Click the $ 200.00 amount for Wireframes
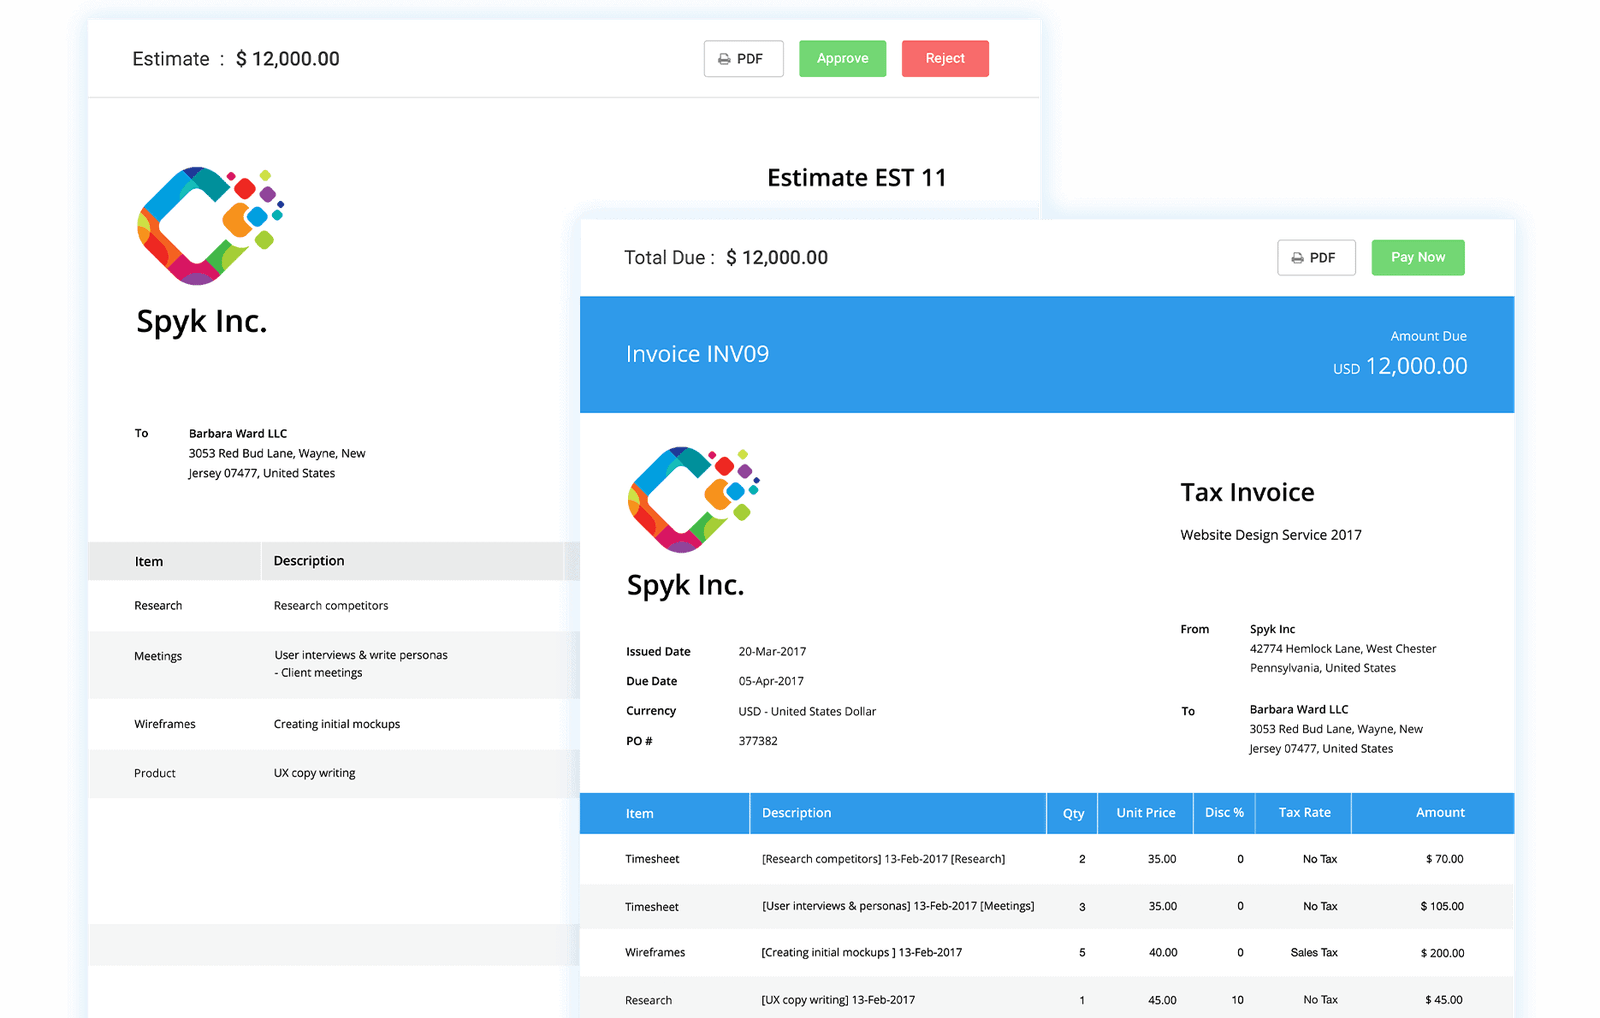This screenshot has height=1018, width=1600. point(1441,953)
